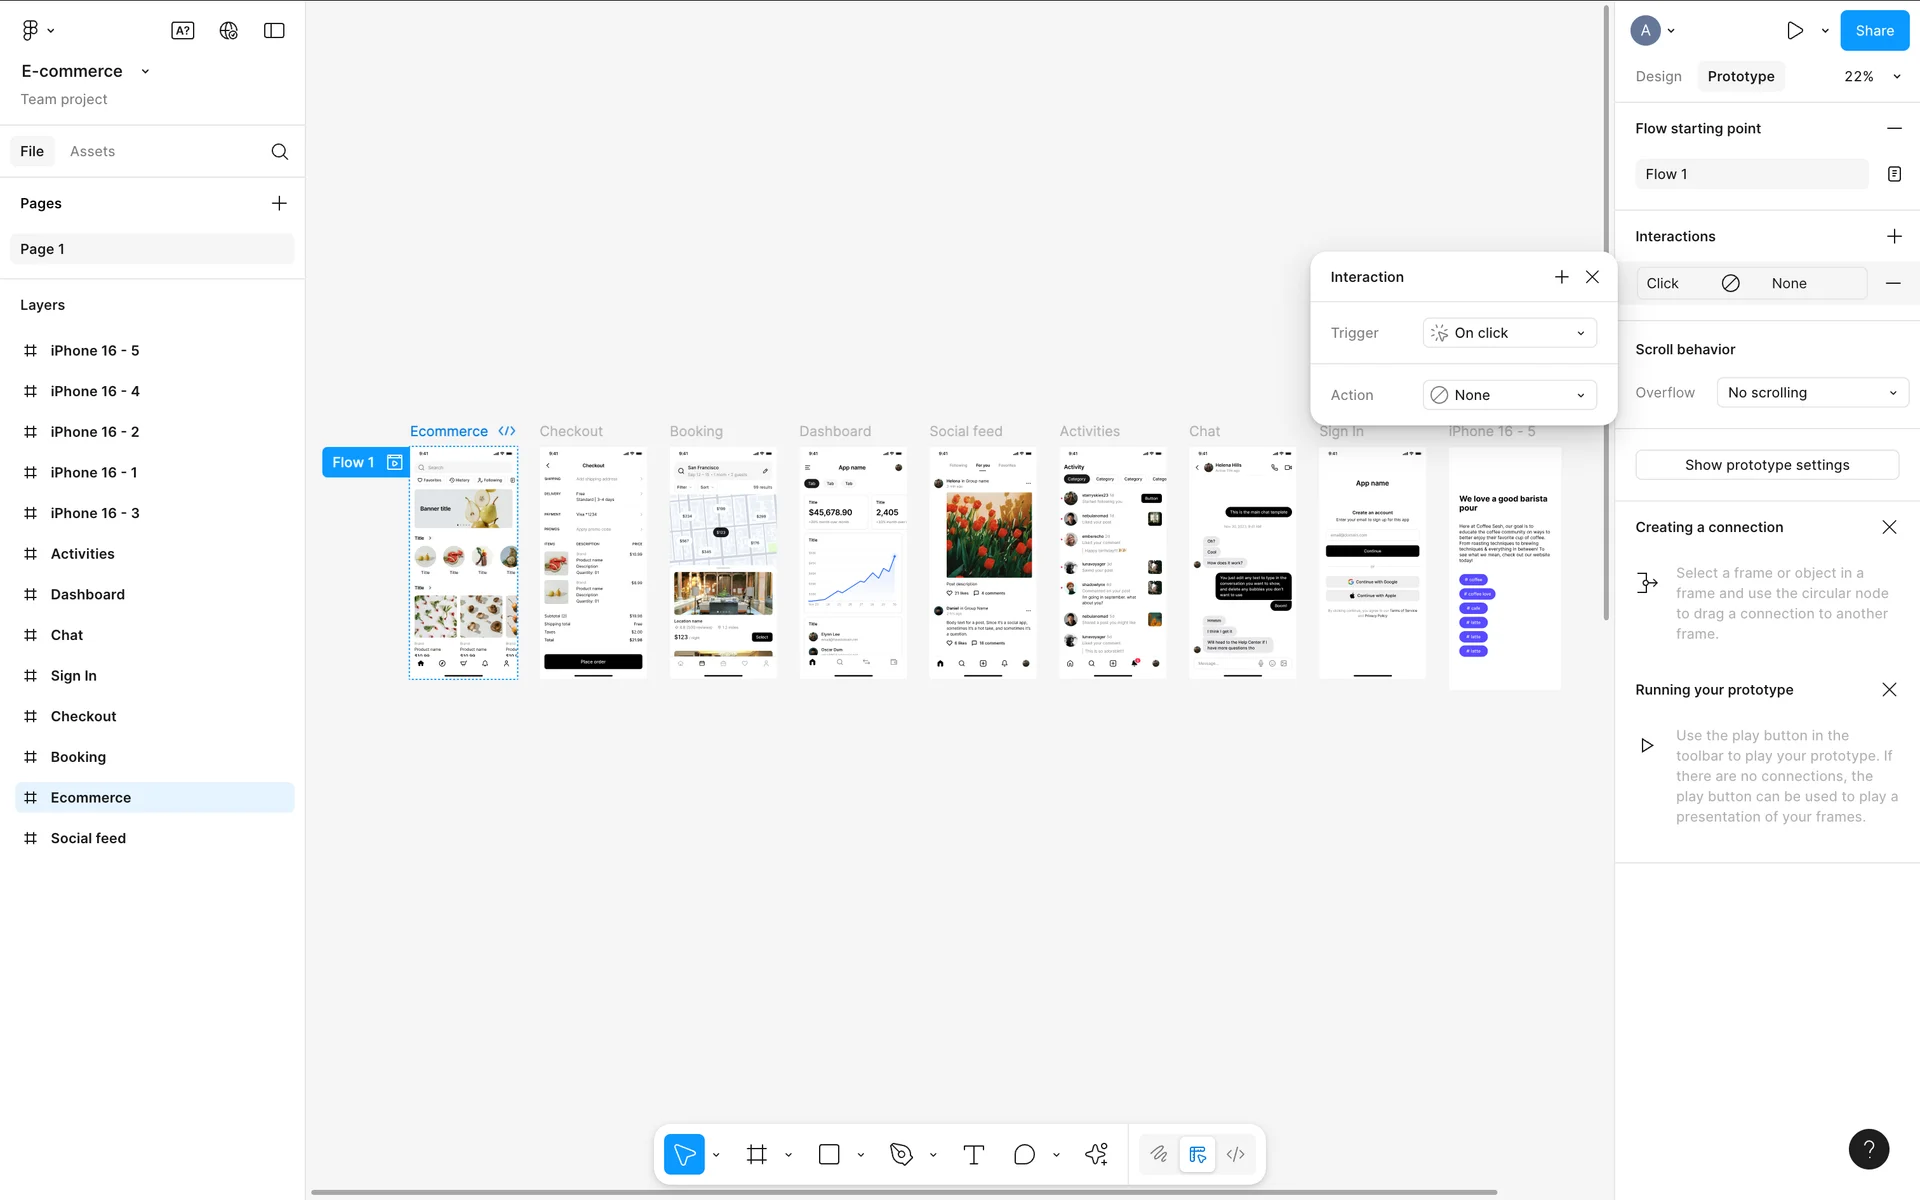Toggle Draw mode in bottom toolbar
This screenshot has width=1920, height=1200.
1159,1155
